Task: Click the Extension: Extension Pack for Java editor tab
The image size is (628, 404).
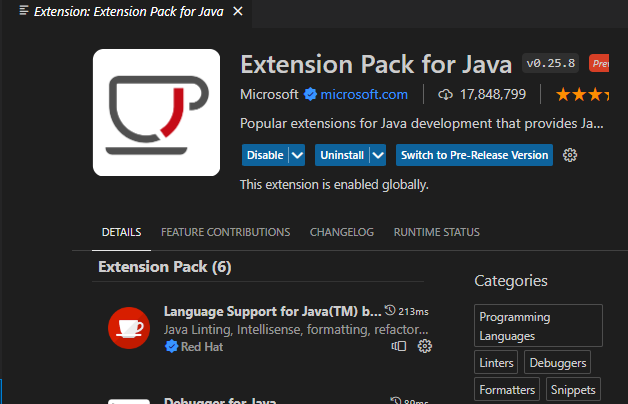Action: (x=128, y=12)
